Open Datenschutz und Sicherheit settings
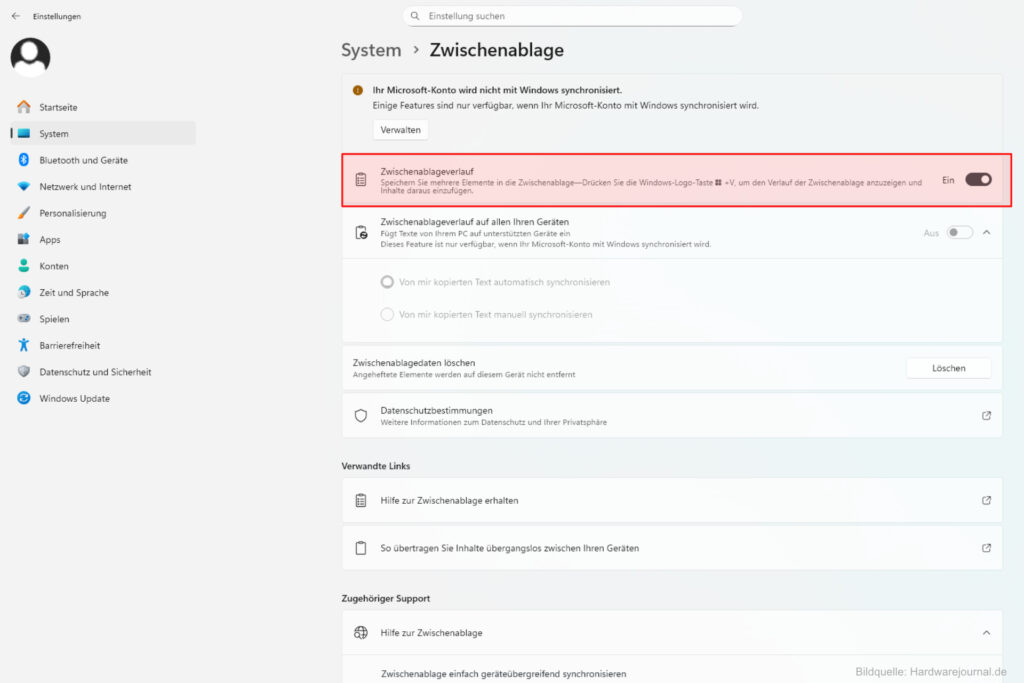 point(102,371)
